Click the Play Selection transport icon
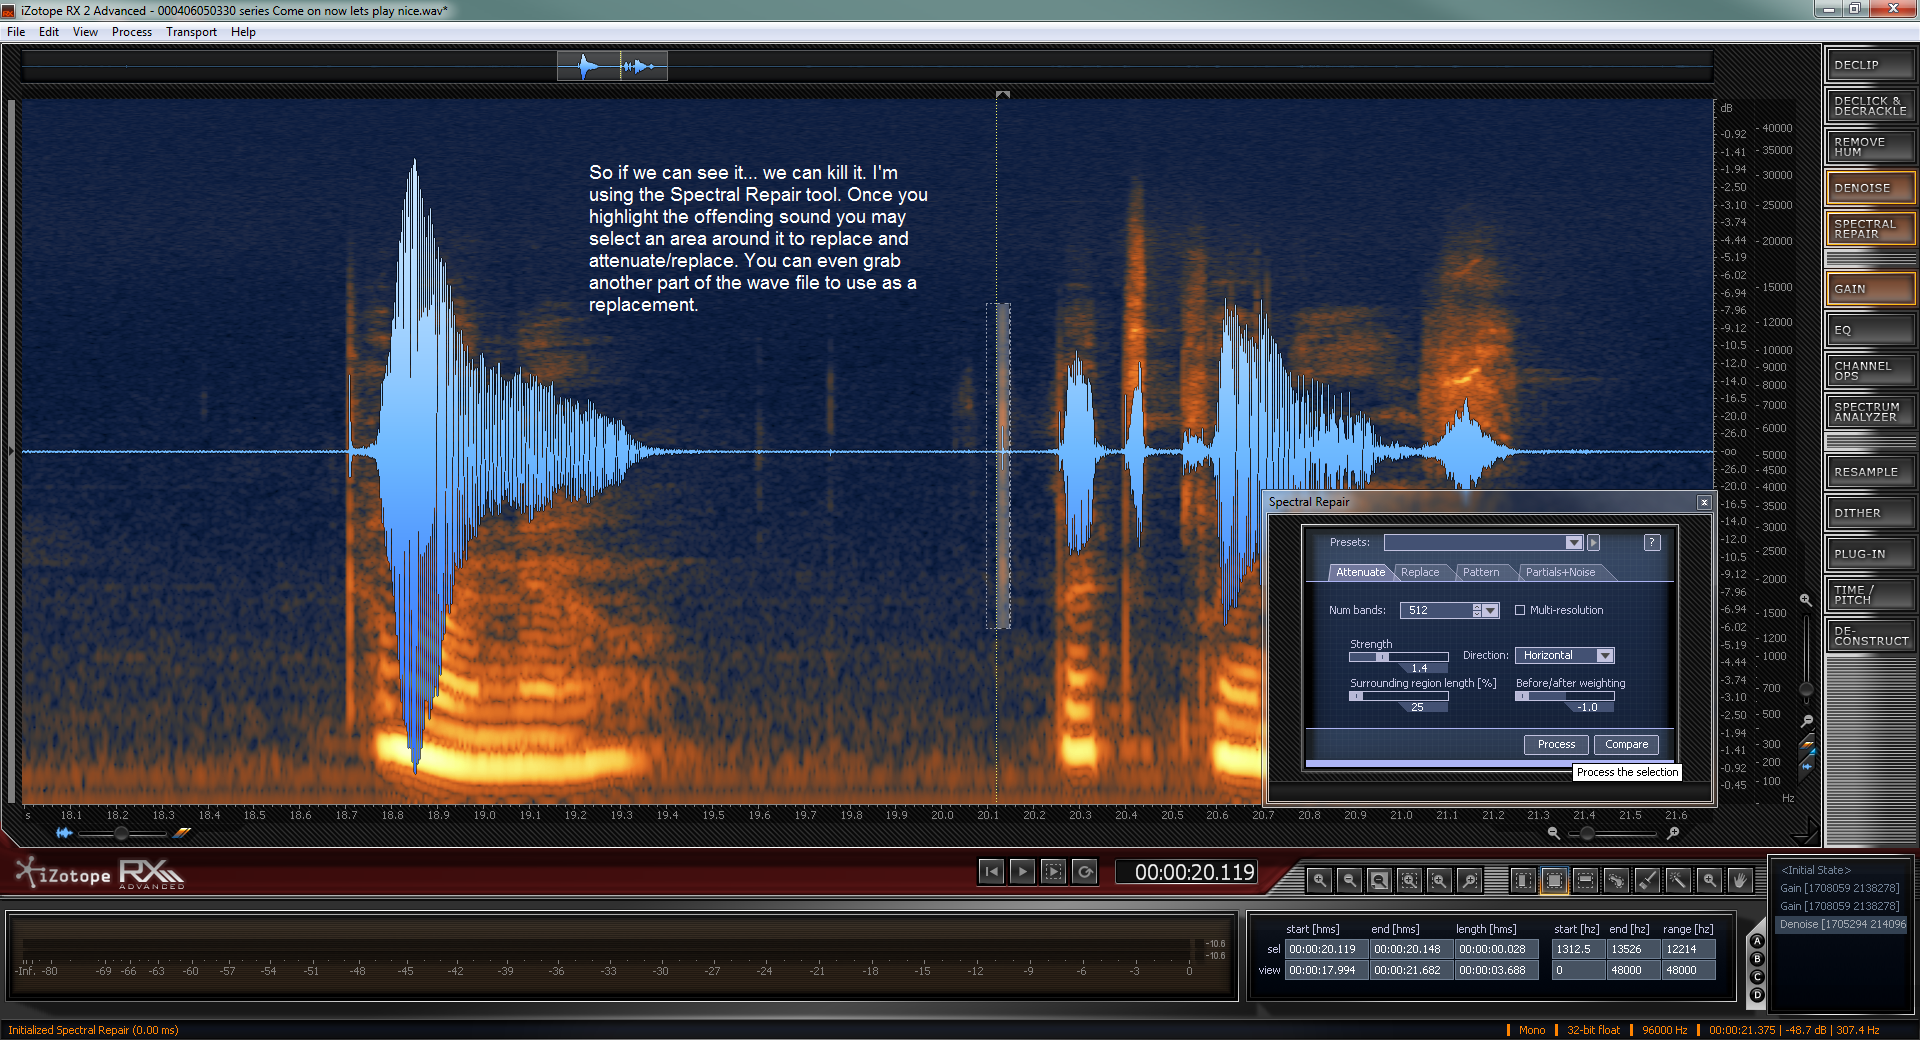Viewport: 1920px width, 1040px height. pyautogui.click(x=1053, y=872)
